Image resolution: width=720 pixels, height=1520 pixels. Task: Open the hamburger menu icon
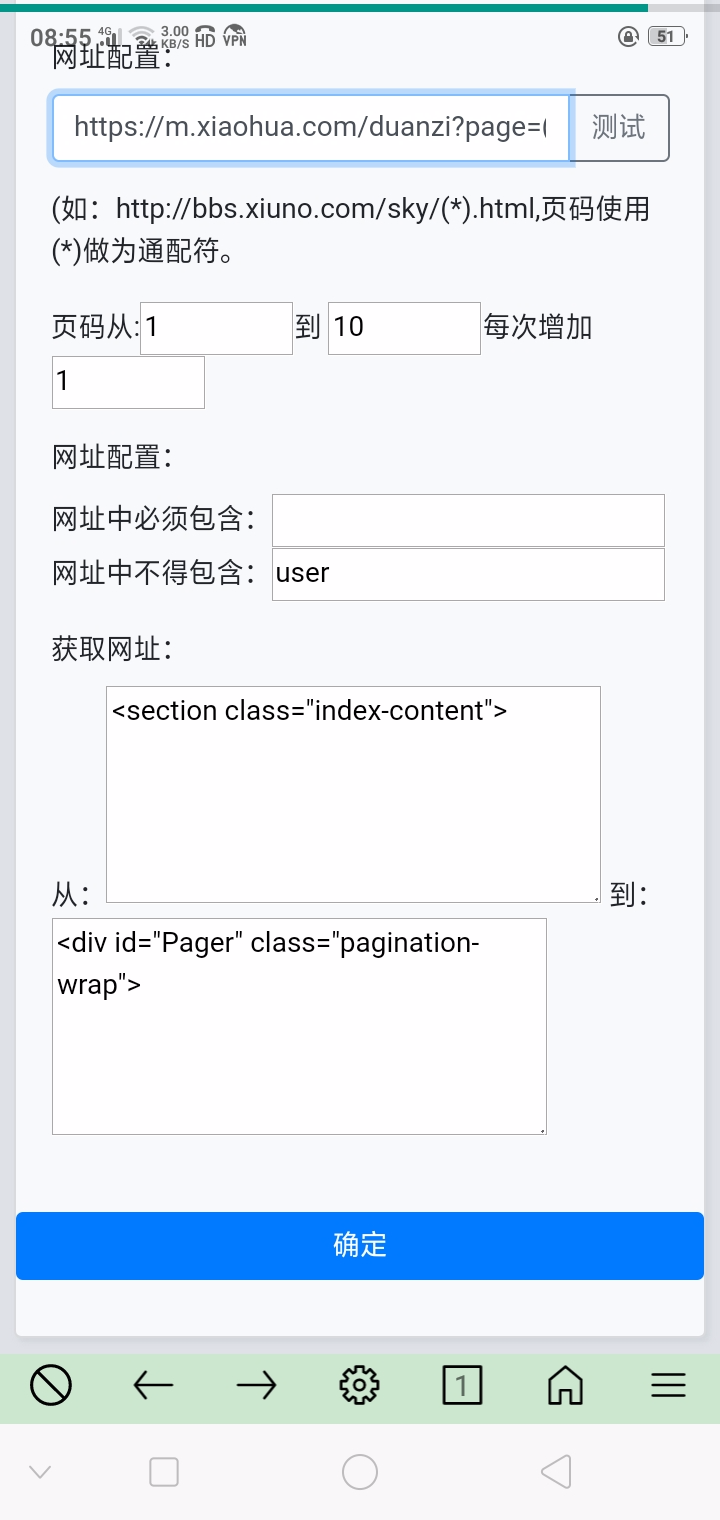point(668,1385)
